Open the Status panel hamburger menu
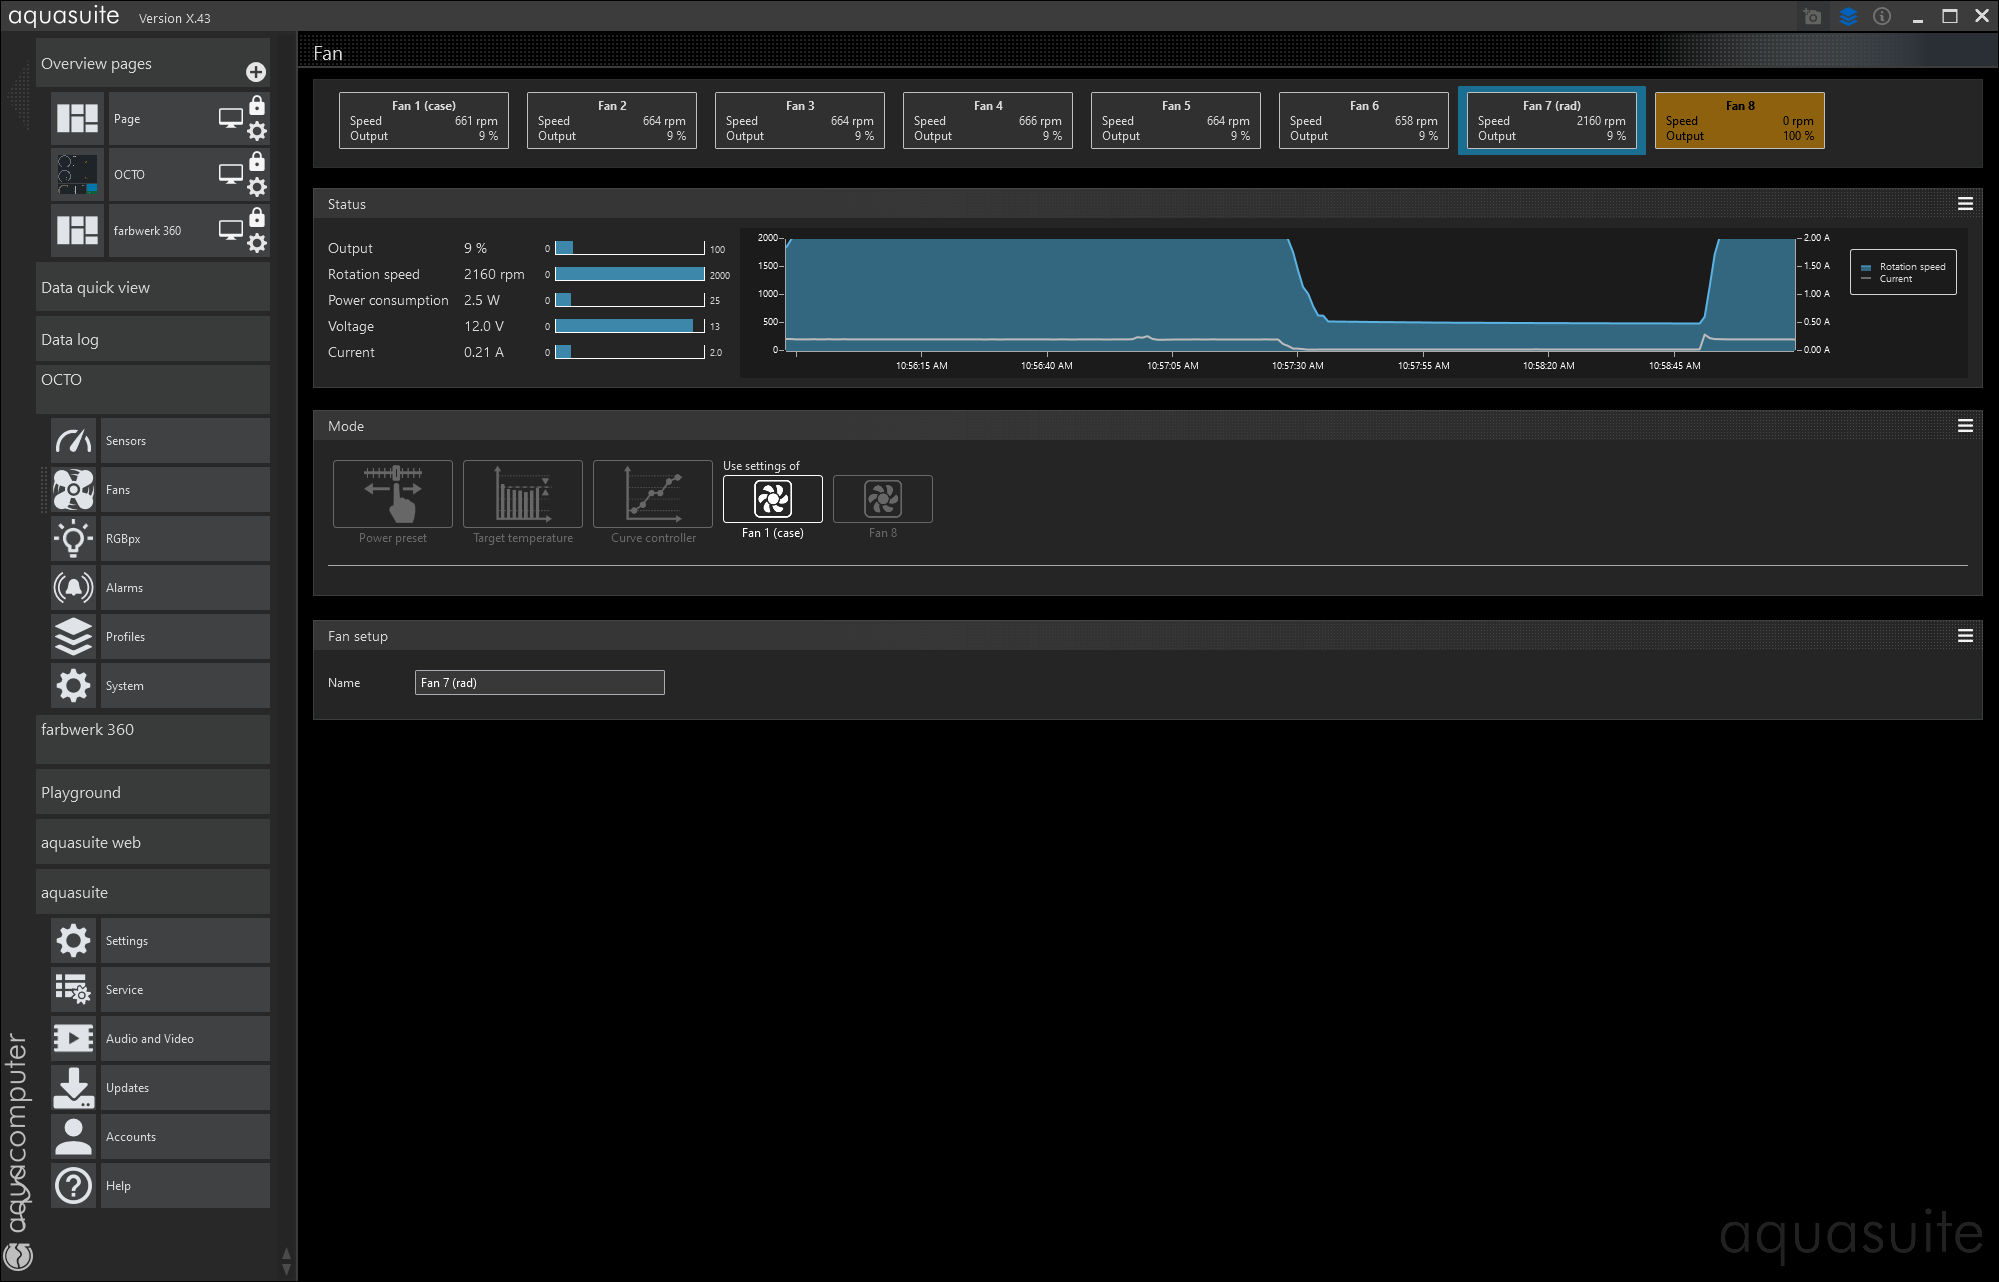1999x1282 pixels. click(x=1965, y=204)
